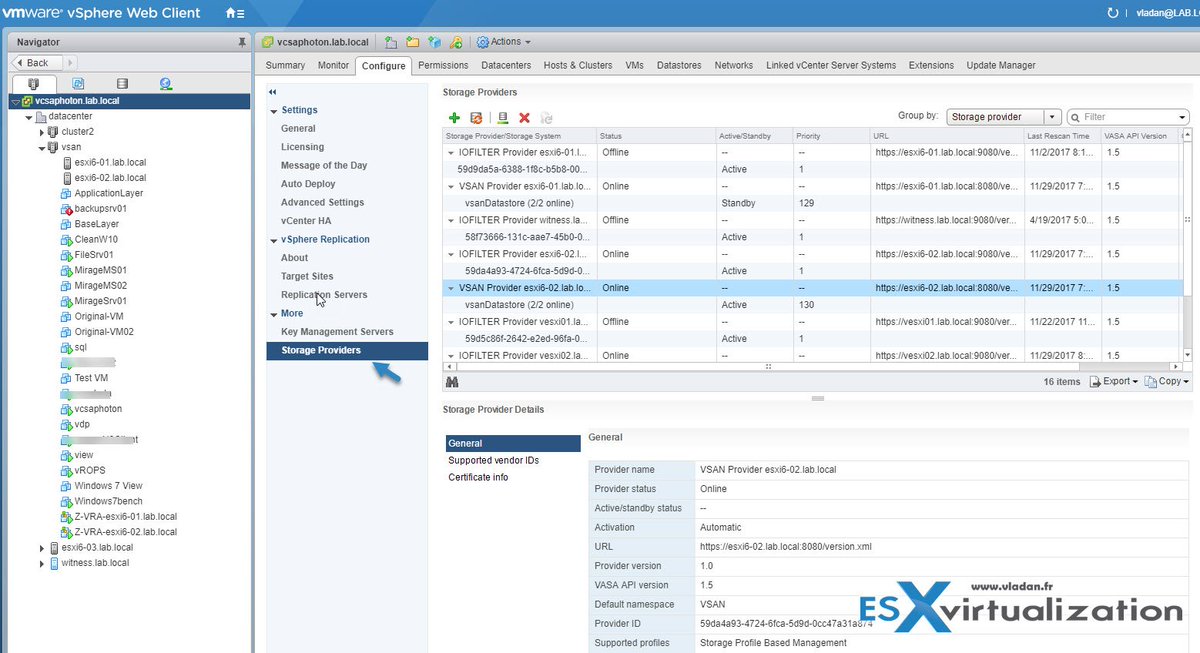The height and width of the screenshot is (653, 1200).
Task: Open the Hosts & Clusters tab
Action: (578, 65)
